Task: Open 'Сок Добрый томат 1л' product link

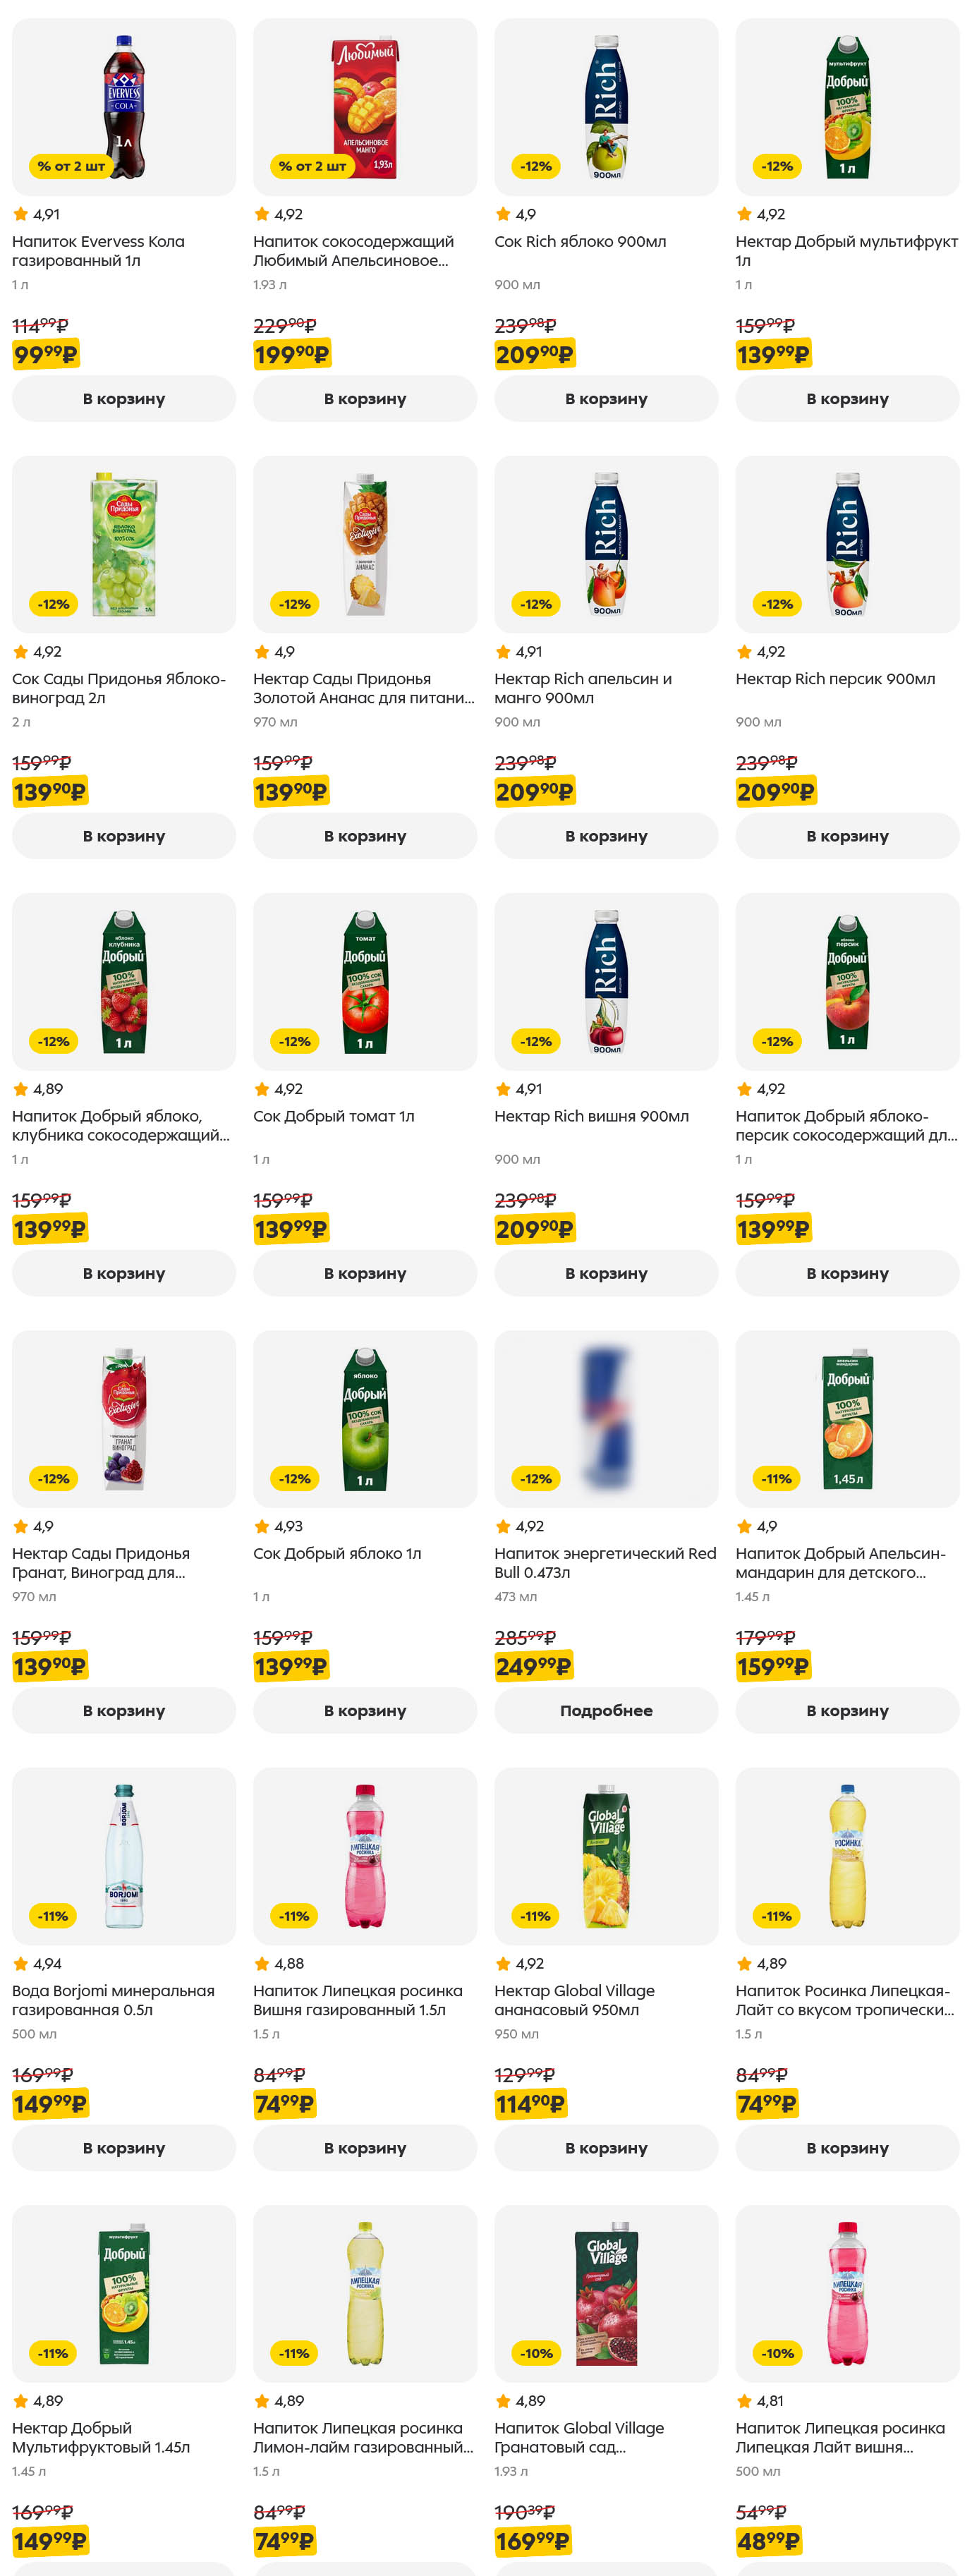Action: click(333, 1116)
